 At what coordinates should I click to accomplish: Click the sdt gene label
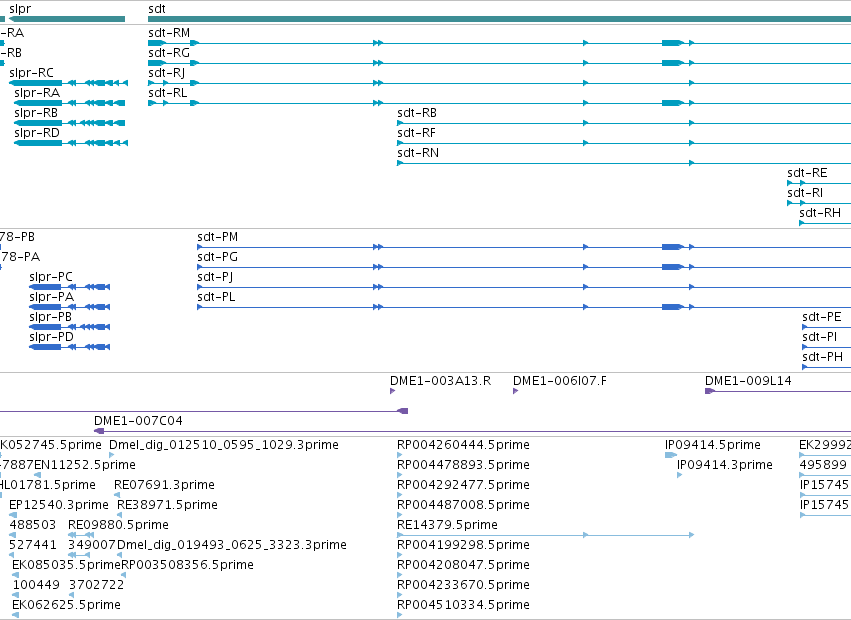pyautogui.click(x=157, y=9)
